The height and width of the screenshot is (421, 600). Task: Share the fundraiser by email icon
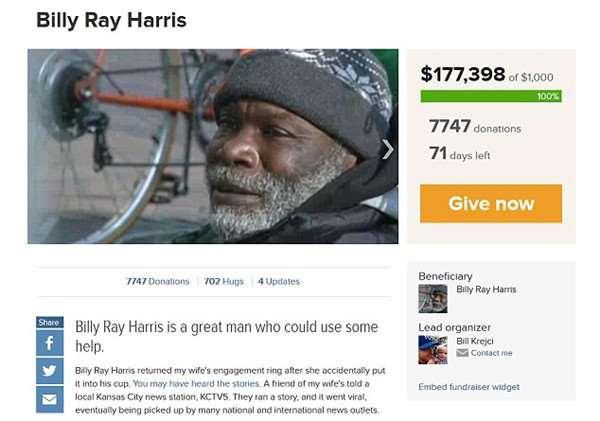tap(50, 400)
